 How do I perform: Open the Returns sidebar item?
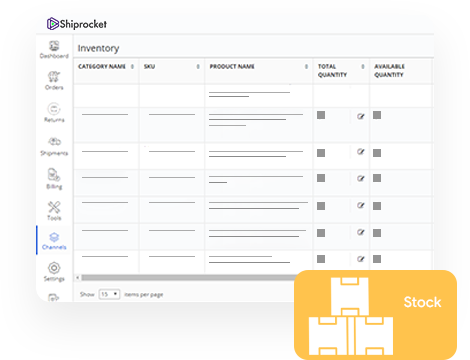[54, 113]
